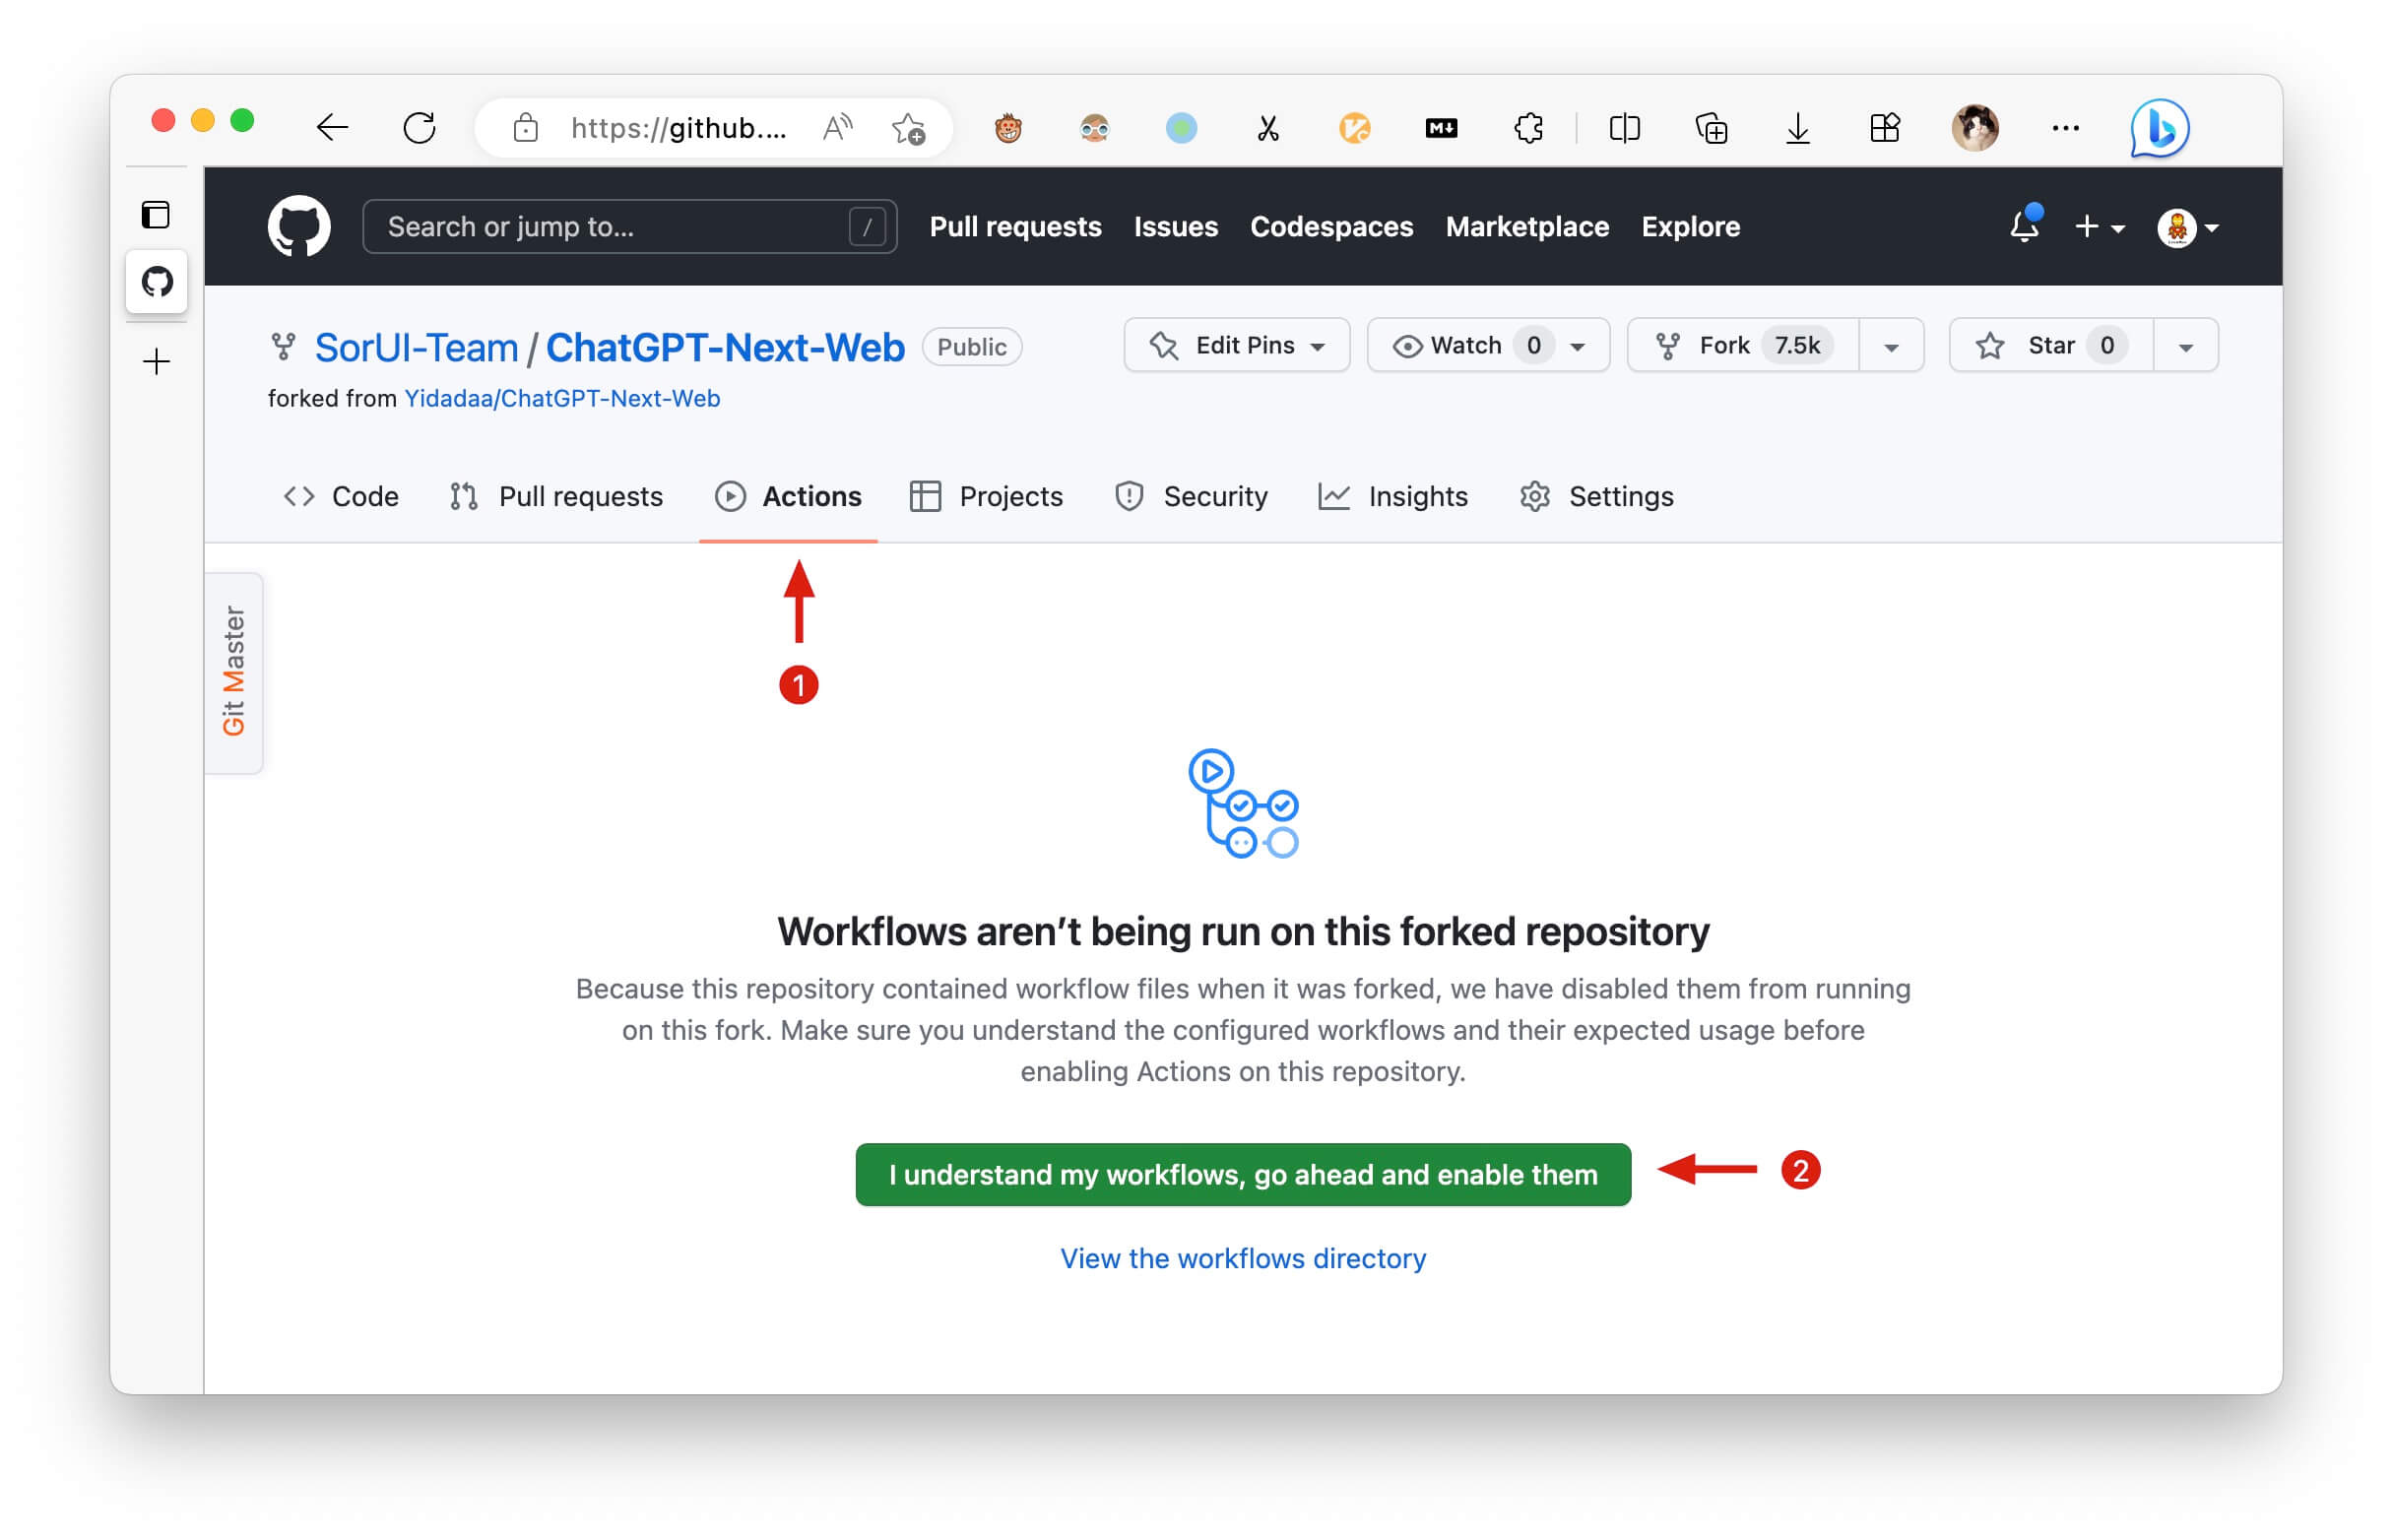Click the Security shield icon
Screen dimensions: 2393x1540
coord(1131,497)
